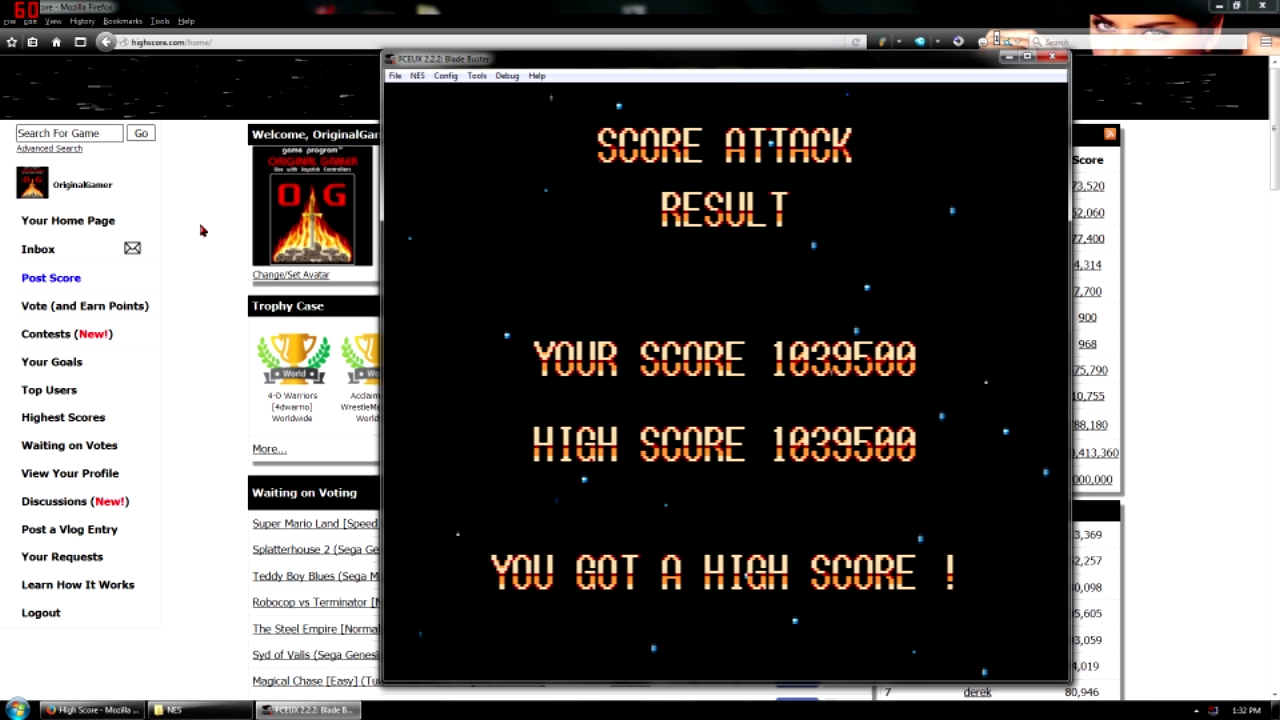Open the FCEUX NES menu
This screenshot has height=720, width=1280.
(x=417, y=76)
